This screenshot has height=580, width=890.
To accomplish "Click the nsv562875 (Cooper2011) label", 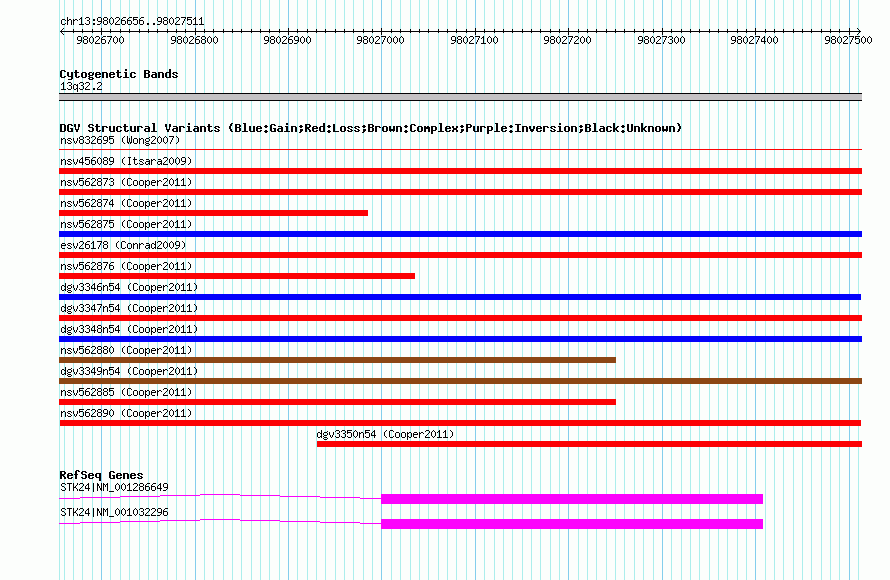I will (x=126, y=224).
